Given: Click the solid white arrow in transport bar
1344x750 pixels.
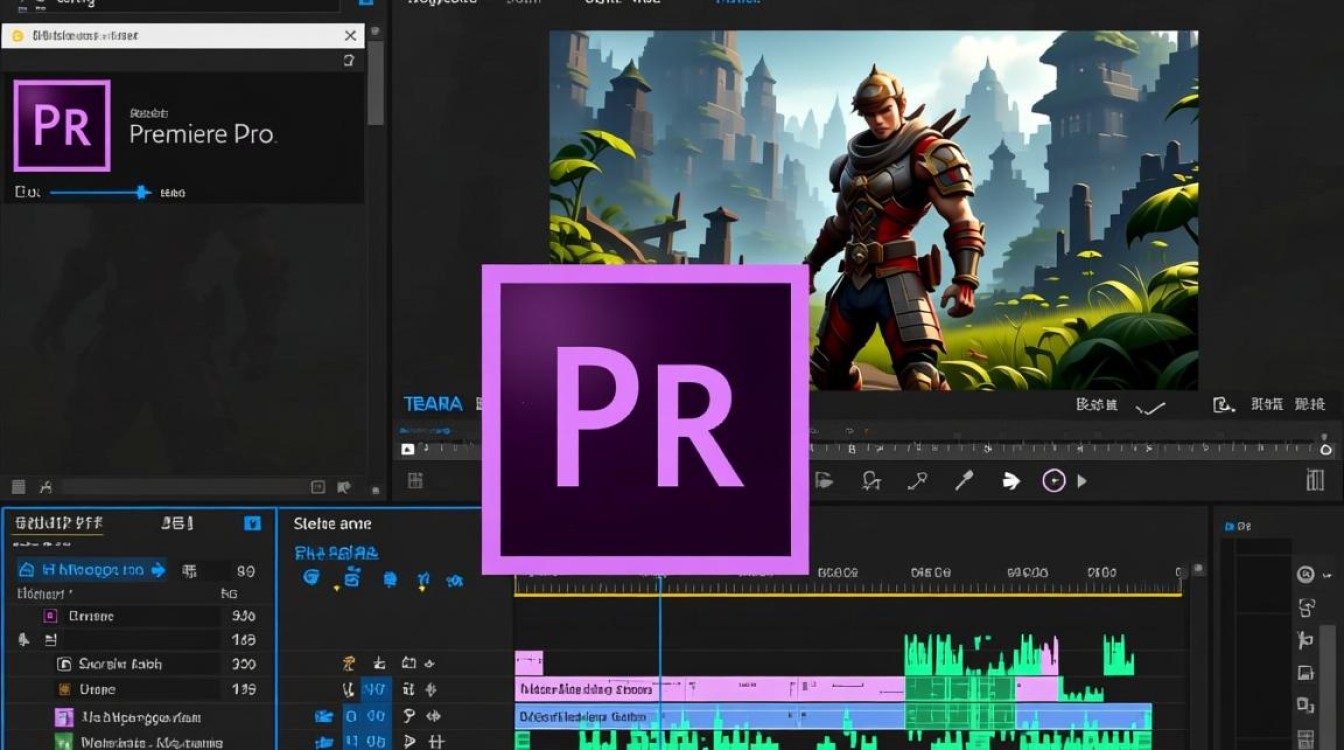Looking at the screenshot, I should pyautogui.click(x=1011, y=482).
